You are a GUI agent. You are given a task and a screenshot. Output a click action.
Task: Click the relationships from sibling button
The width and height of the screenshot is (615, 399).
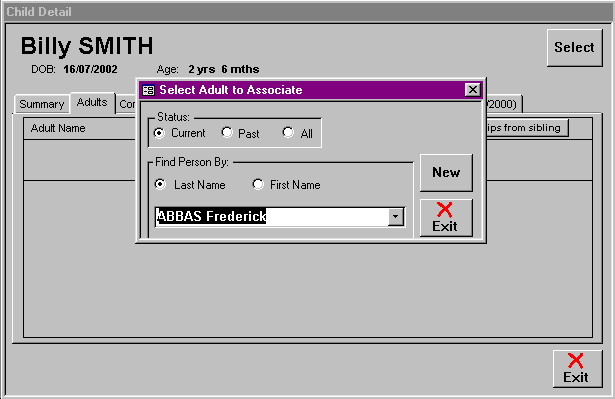pyautogui.click(x=527, y=128)
